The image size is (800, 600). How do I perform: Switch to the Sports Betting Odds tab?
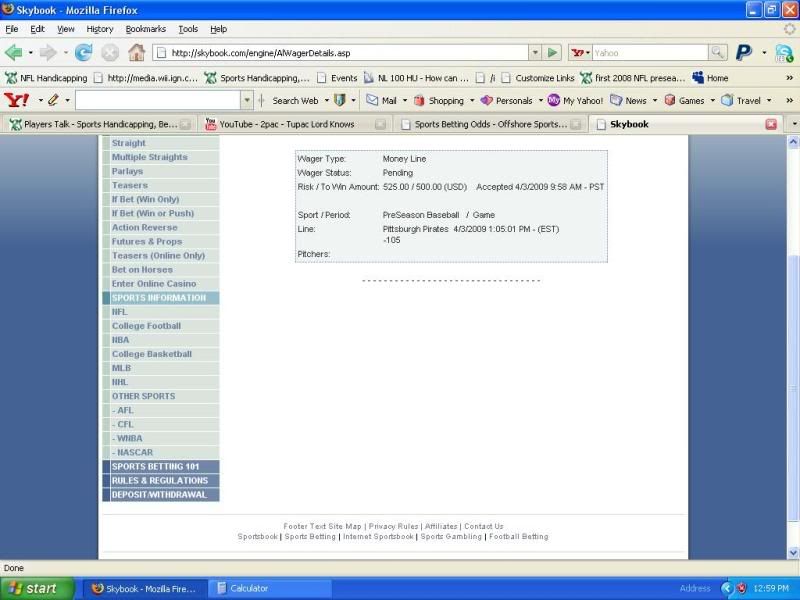click(x=490, y=124)
